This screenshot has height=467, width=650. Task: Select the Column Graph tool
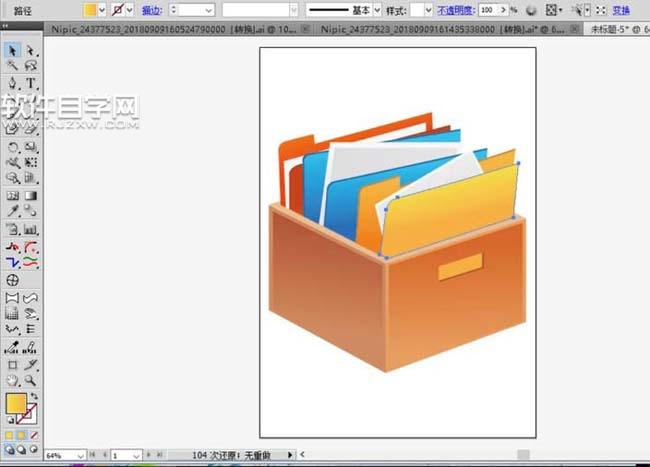(31, 229)
